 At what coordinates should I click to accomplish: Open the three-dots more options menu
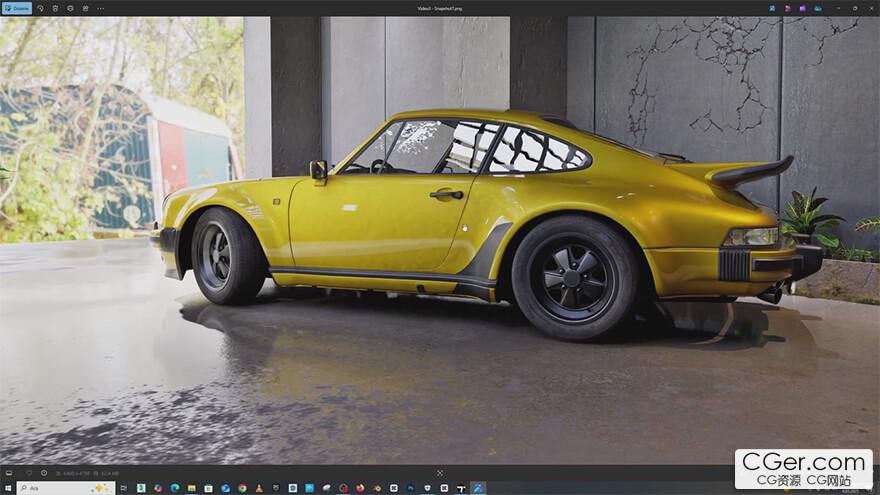pos(100,8)
